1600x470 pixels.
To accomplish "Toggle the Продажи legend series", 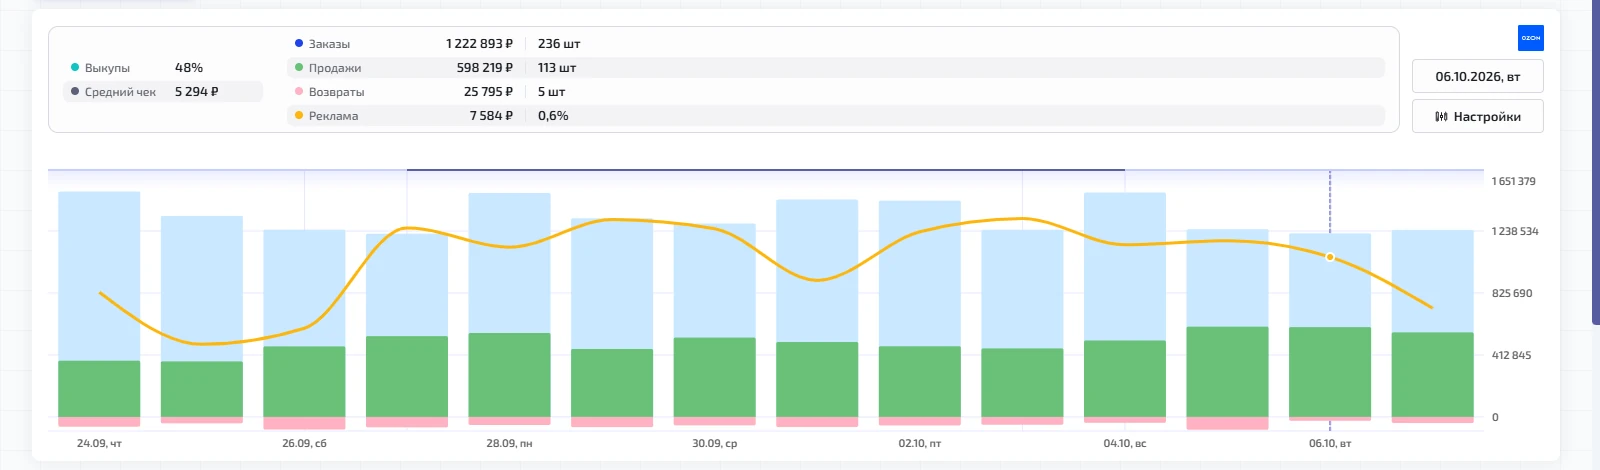I will pos(835,68).
